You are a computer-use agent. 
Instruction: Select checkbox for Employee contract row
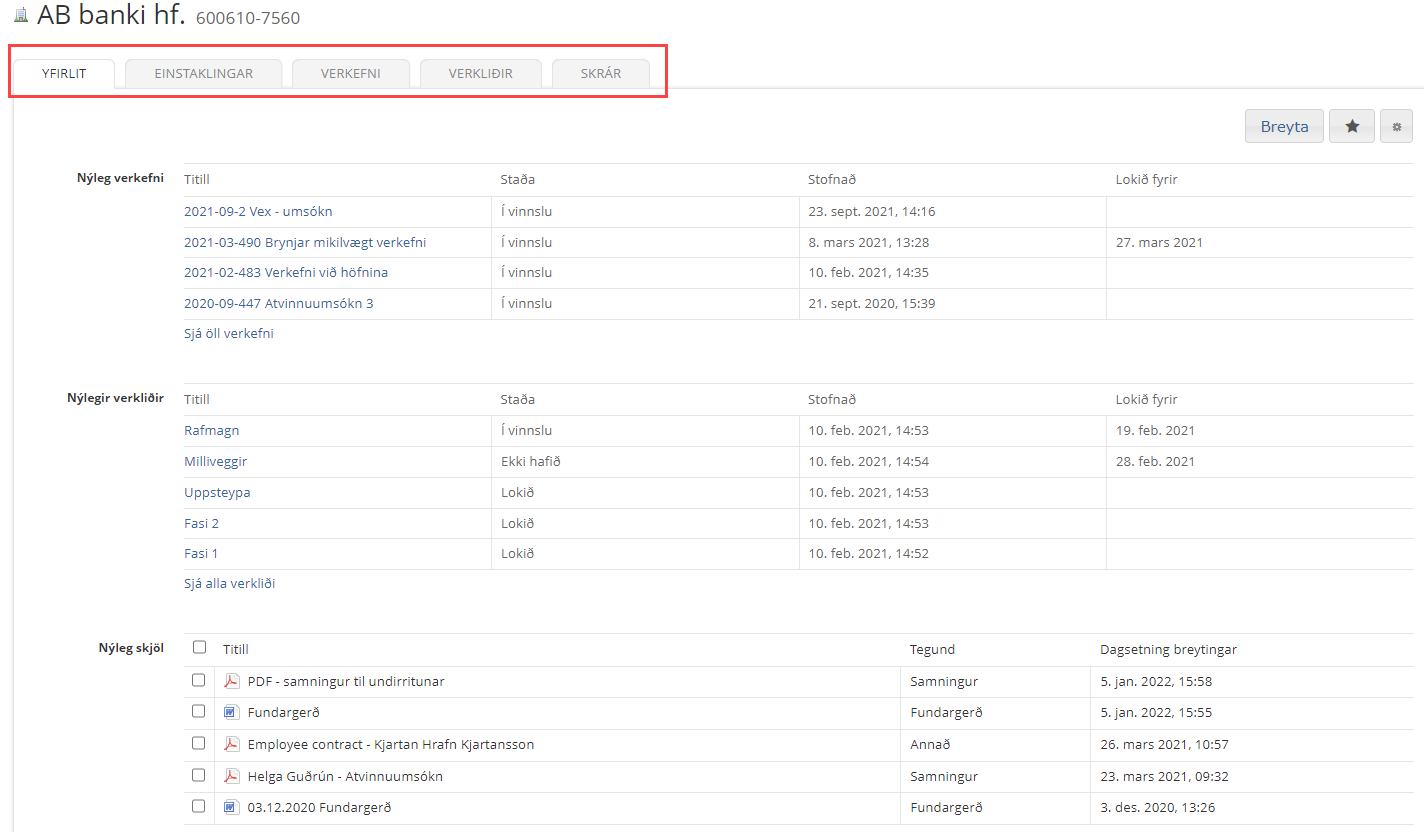tap(199, 744)
